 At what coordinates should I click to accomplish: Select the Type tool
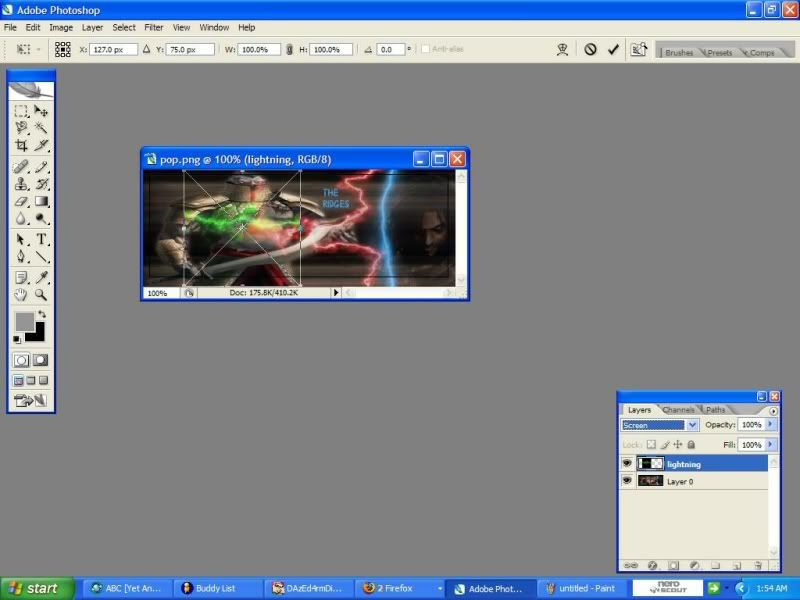pyautogui.click(x=41, y=239)
